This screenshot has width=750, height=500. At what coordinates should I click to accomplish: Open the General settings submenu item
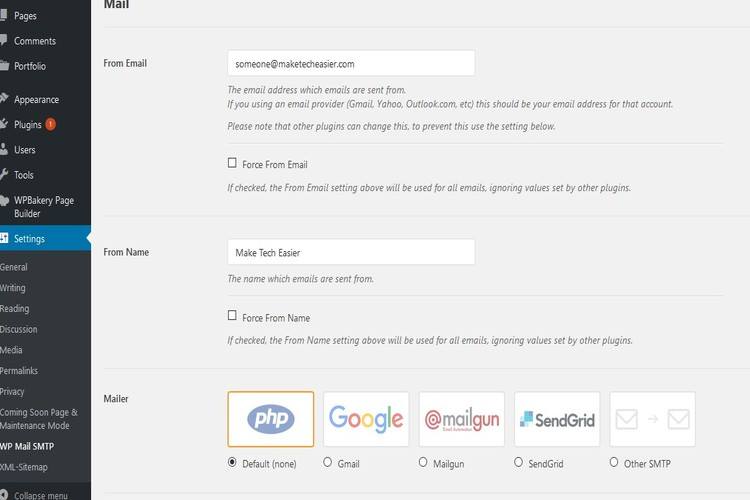tap(14, 267)
